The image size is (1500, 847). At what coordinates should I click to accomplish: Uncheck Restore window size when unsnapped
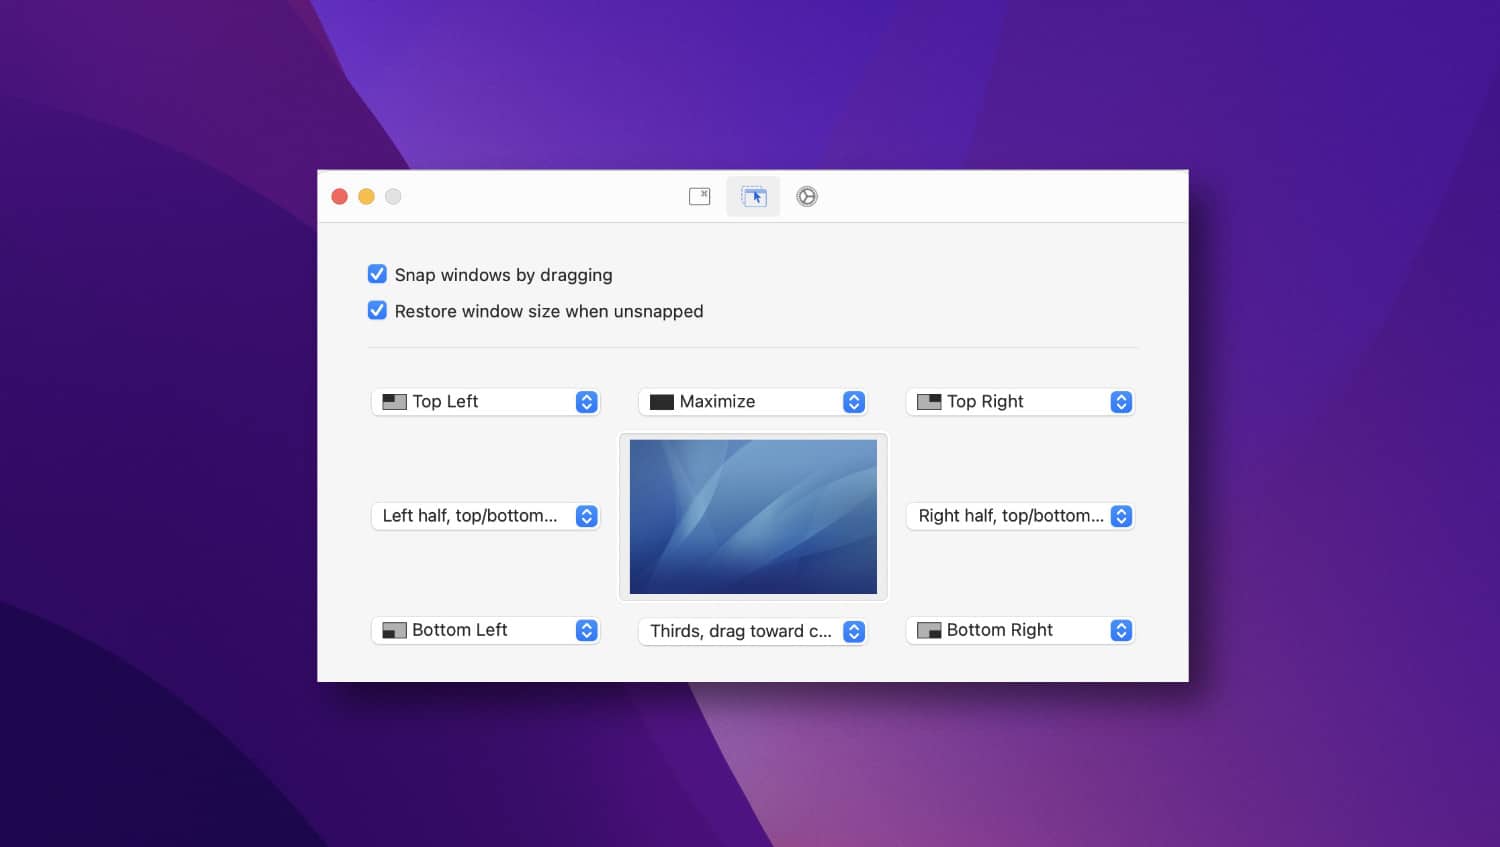point(377,311)
